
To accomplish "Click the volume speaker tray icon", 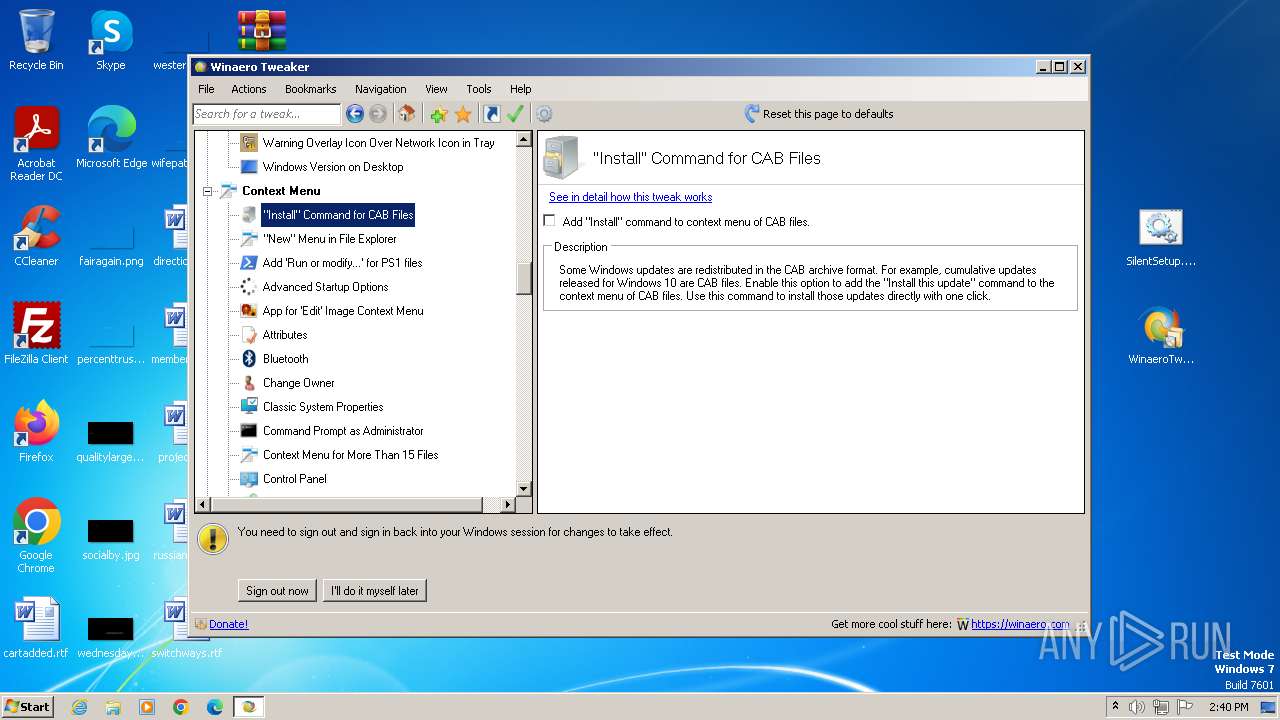I will pyautogui.click(x=1137, y=707).
